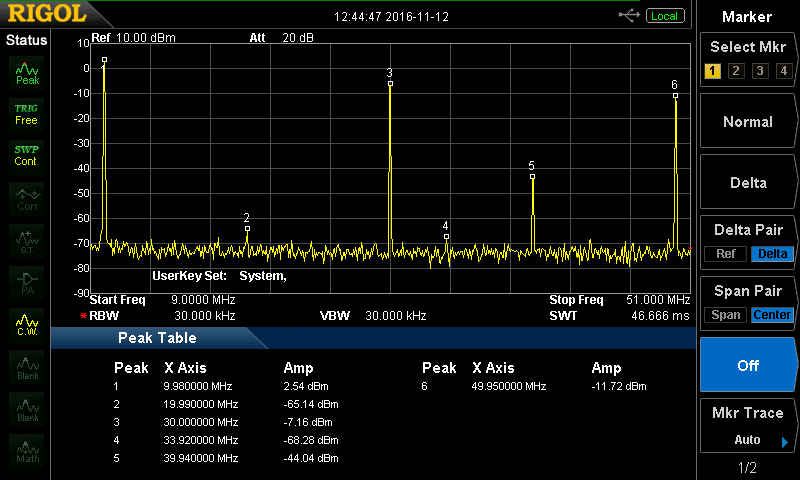Select marker 4 under Select Mkr

[x=783, y=71]
